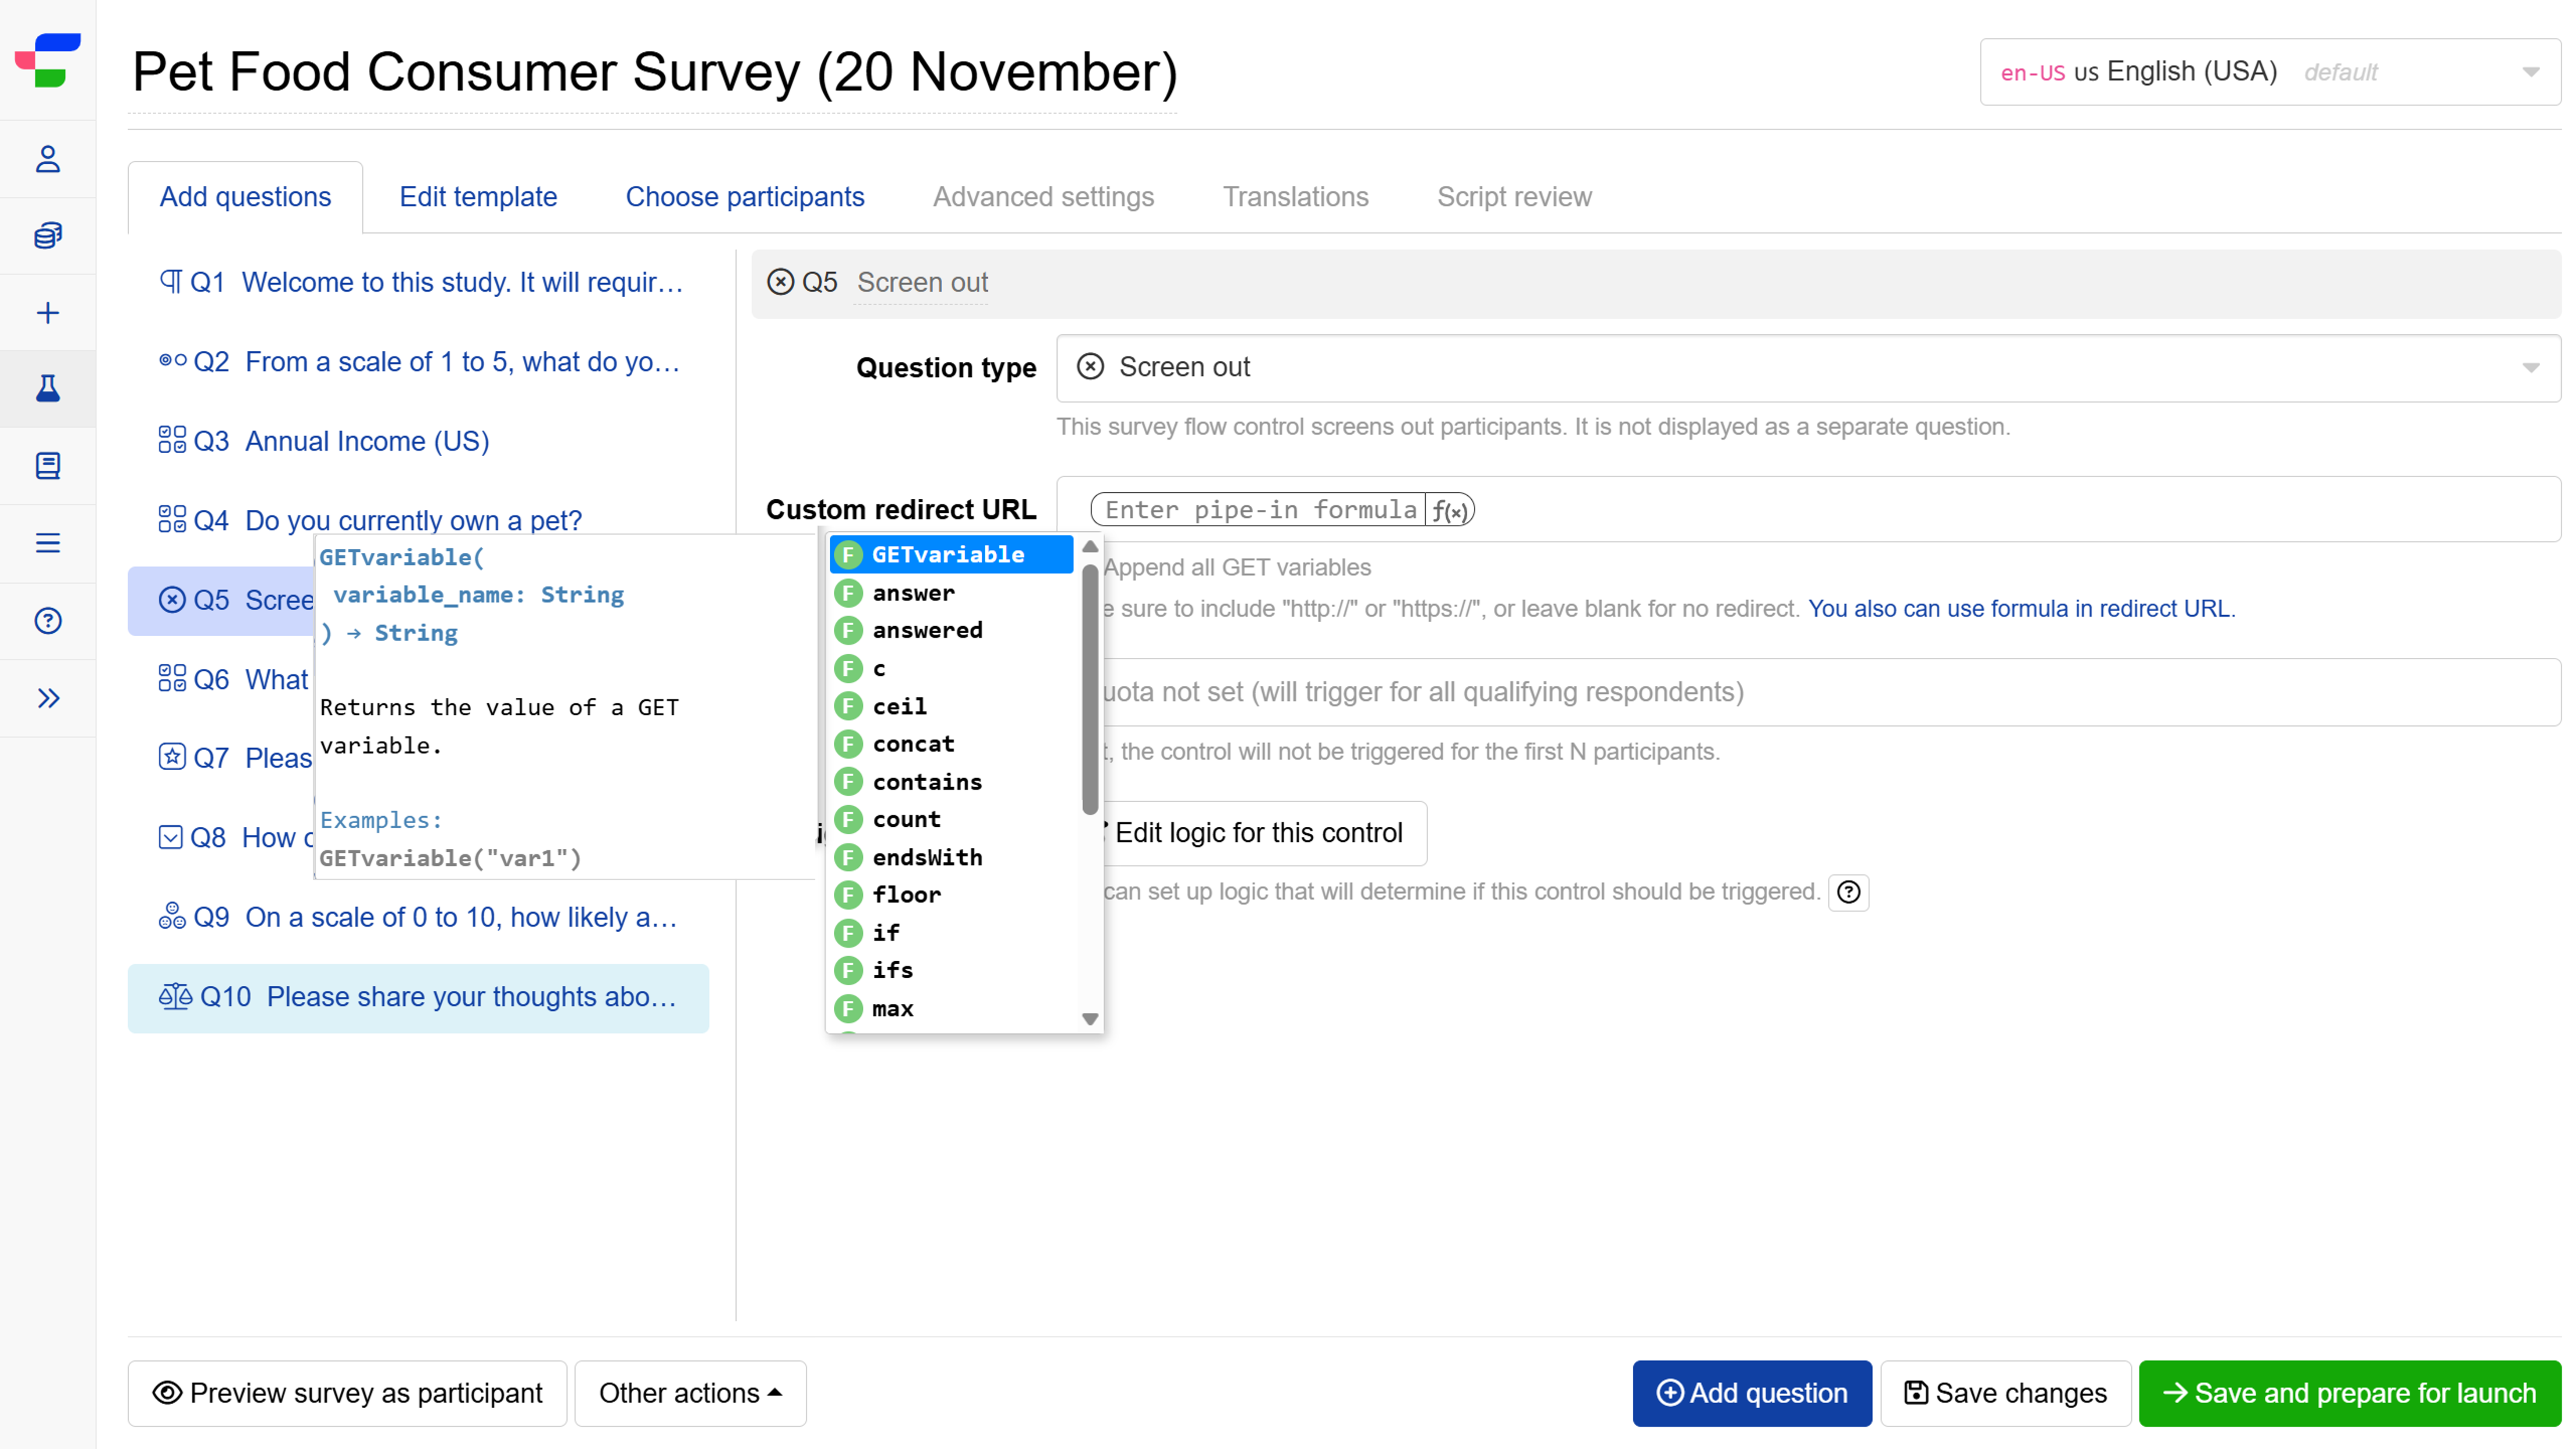
Task: Click the f(x) formula icon
Action: 1449,510
